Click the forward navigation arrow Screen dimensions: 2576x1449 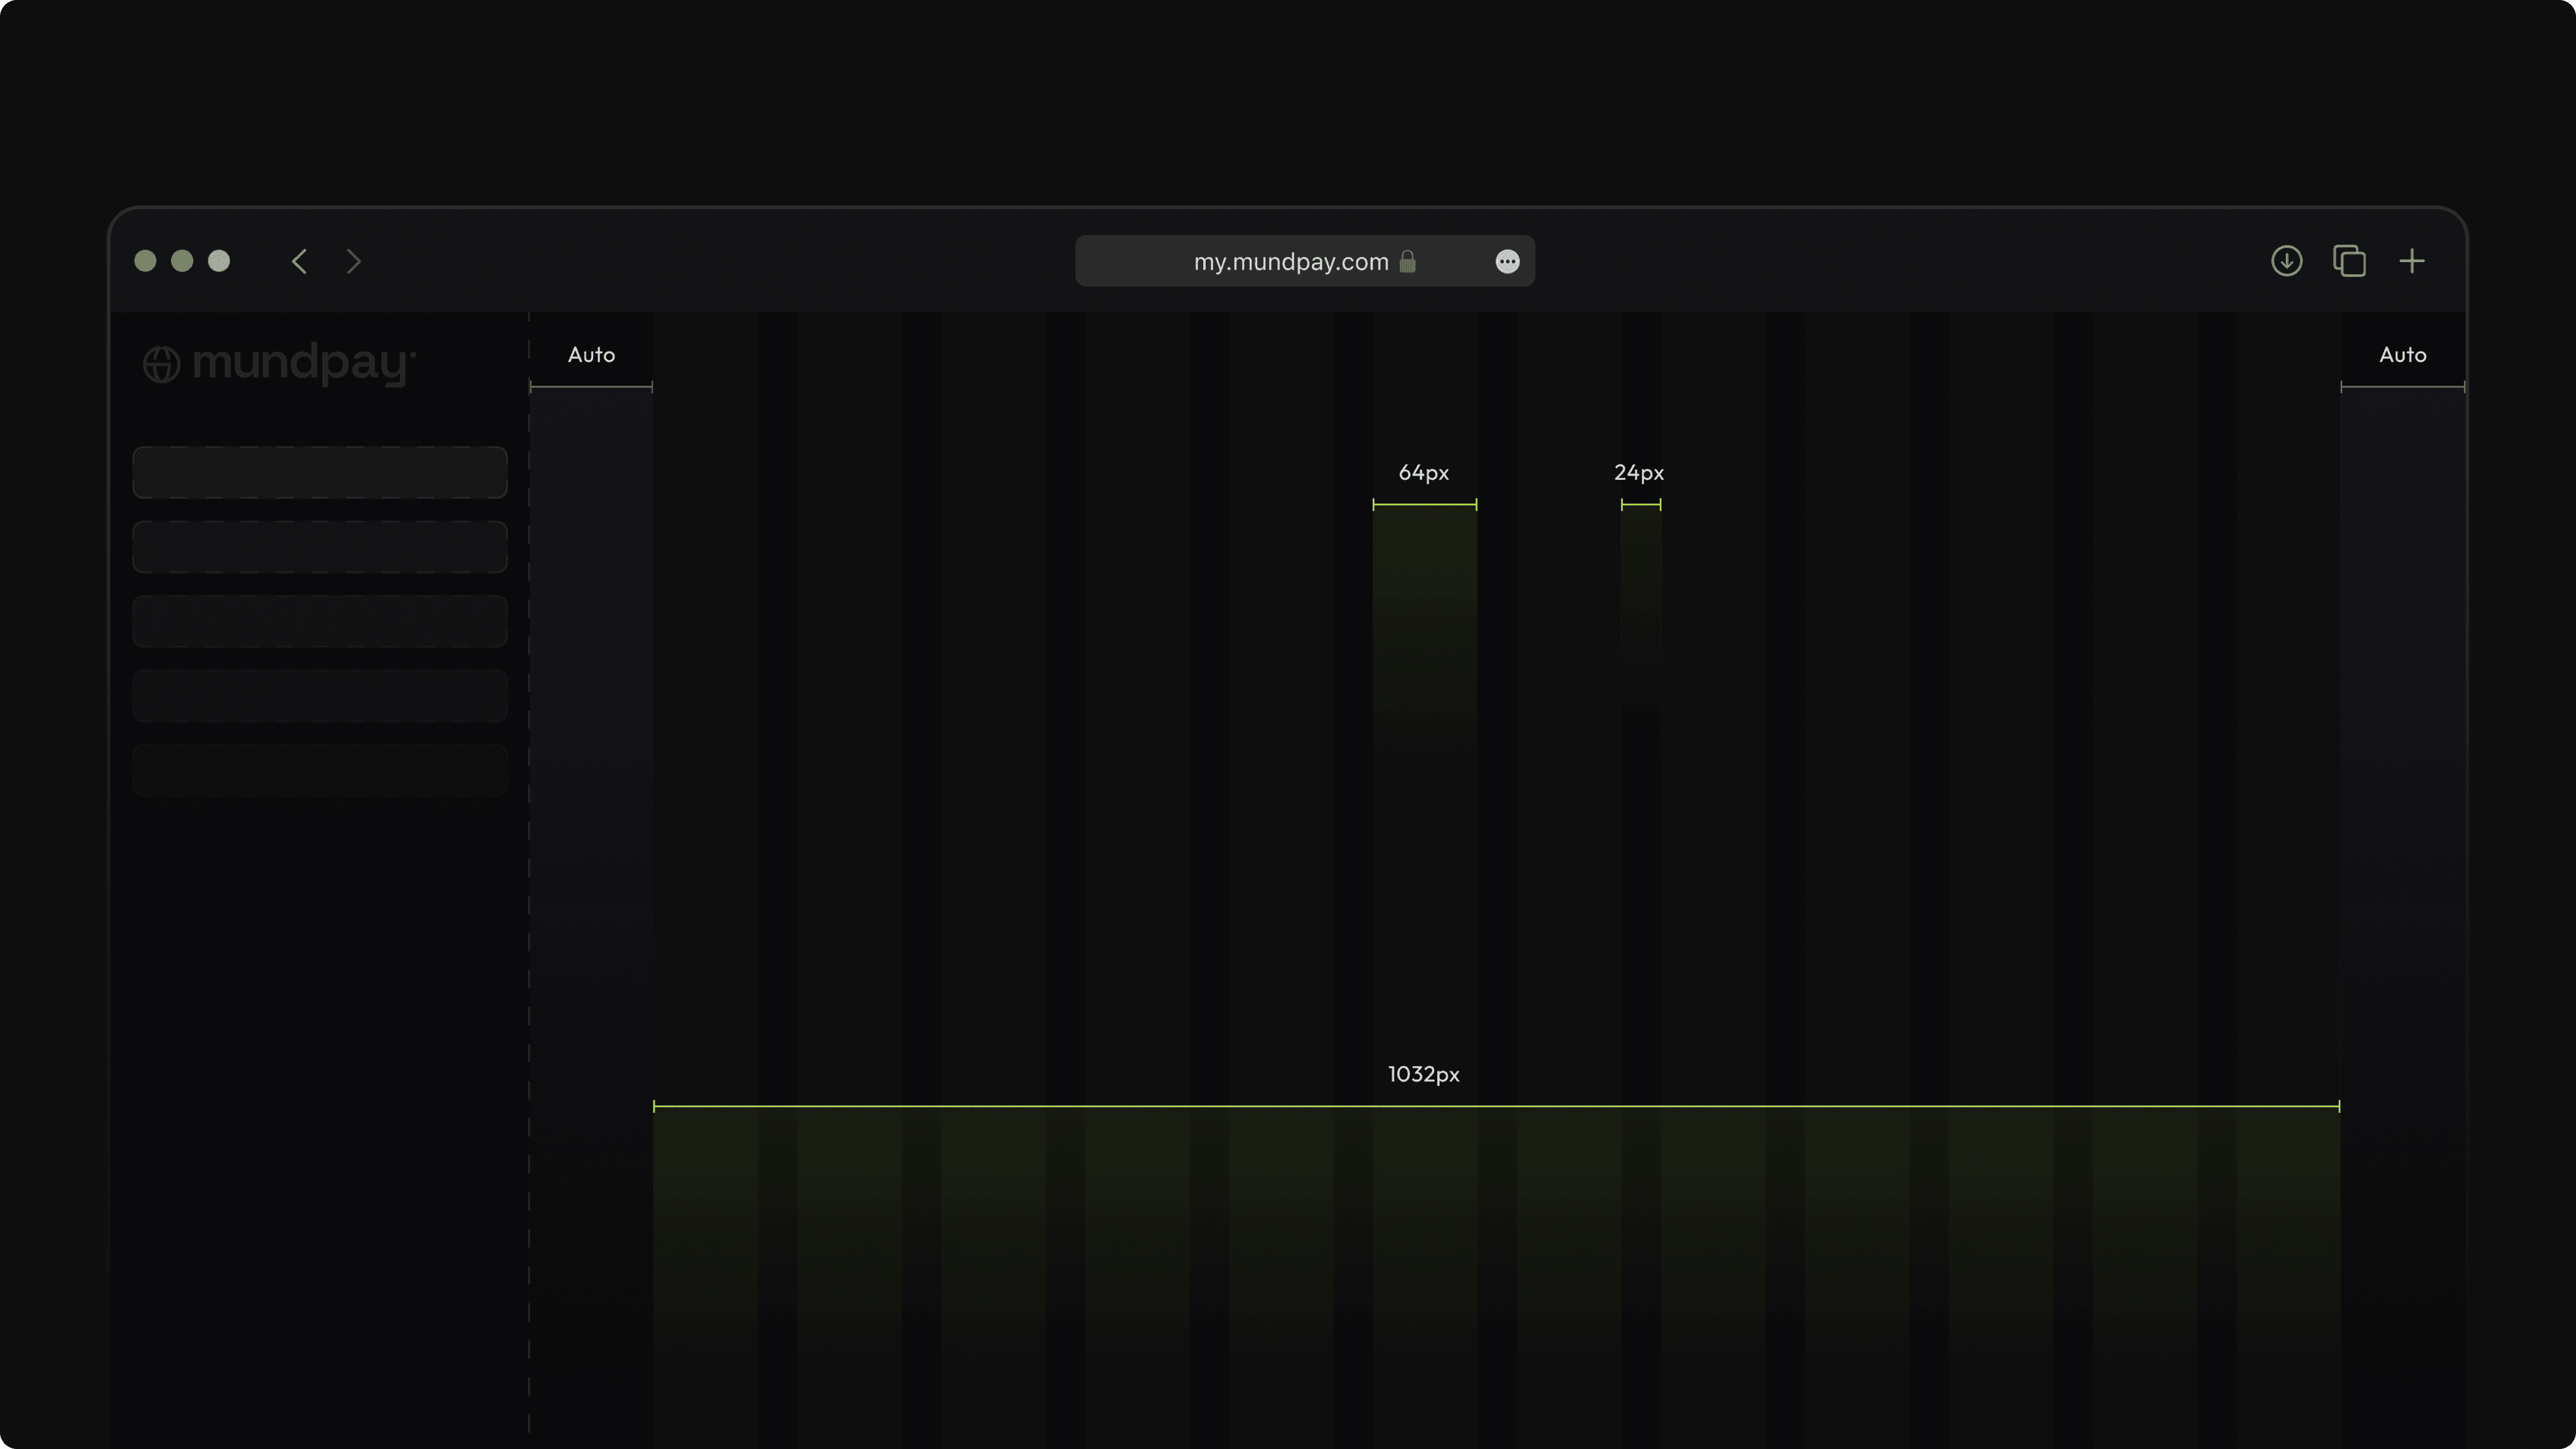pos(355,261)
